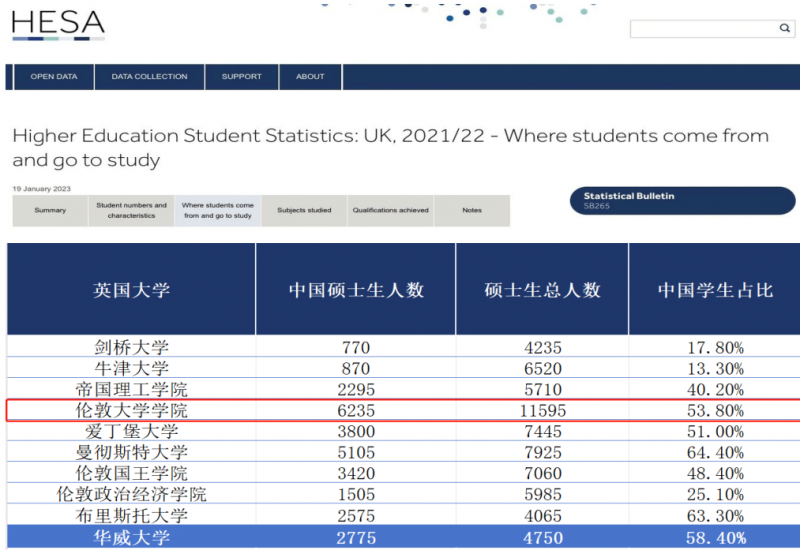
Task: Select the 伦敦大学学院 highlighted row
Action: coord(400,411)
